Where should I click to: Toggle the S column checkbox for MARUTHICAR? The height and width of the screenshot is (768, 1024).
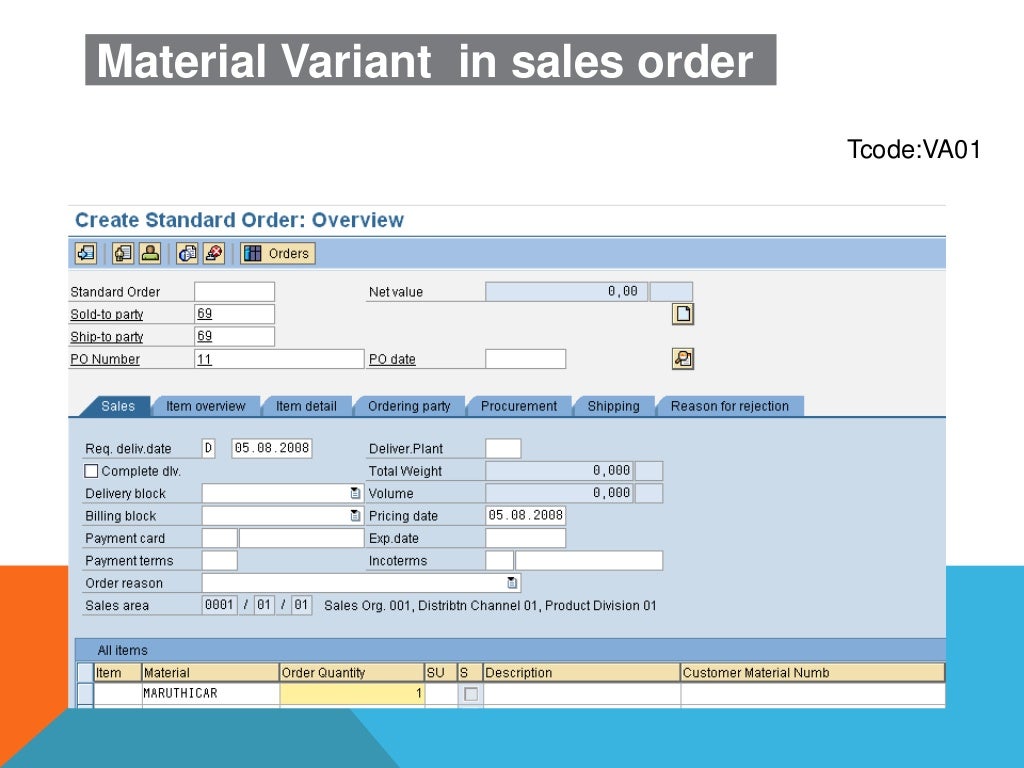[470, 694]
